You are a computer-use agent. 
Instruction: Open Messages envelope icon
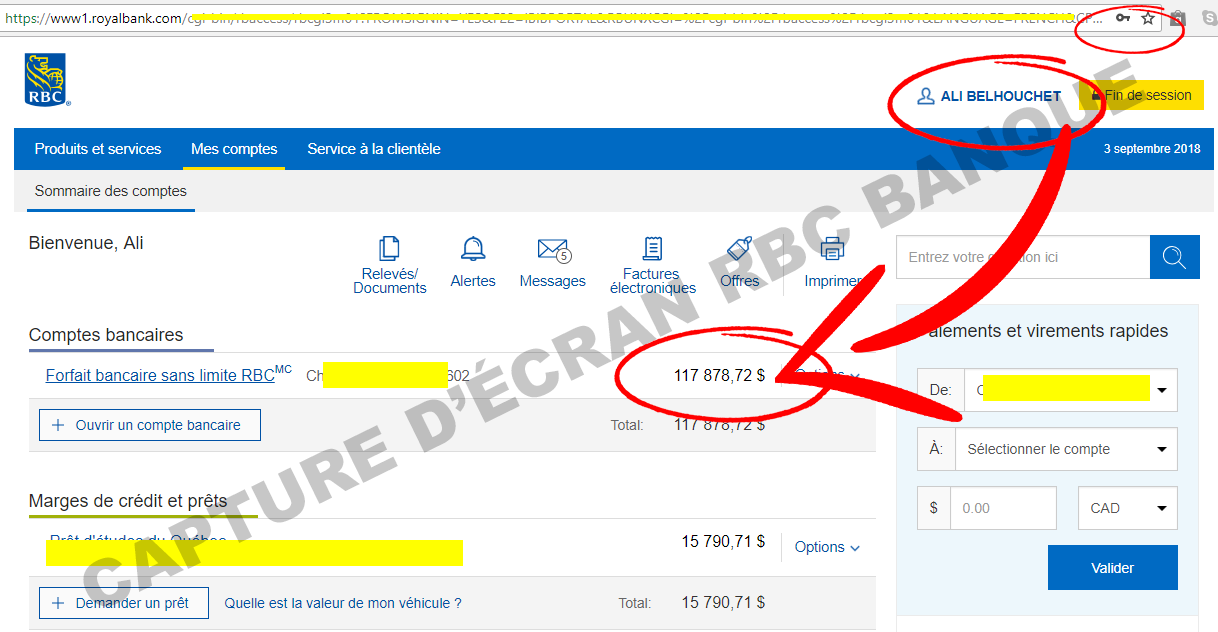point(553,250)
